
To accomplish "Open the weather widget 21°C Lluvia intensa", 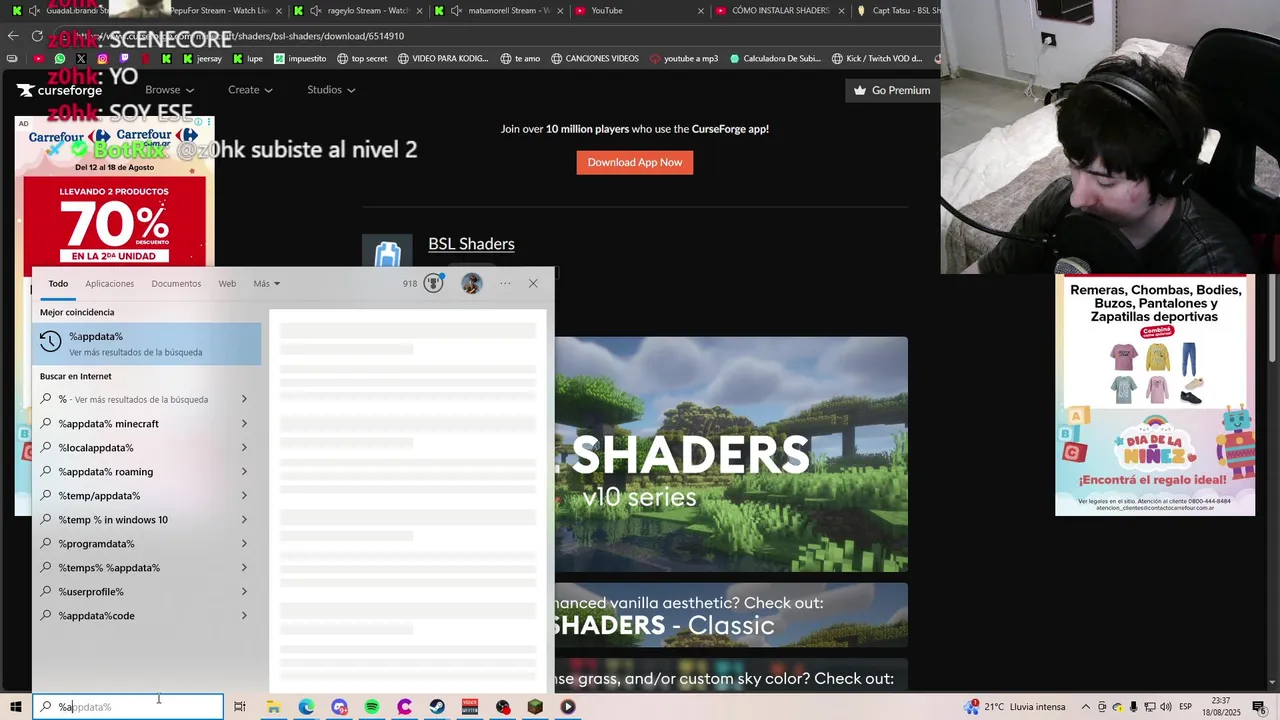I will point(1015,707).
